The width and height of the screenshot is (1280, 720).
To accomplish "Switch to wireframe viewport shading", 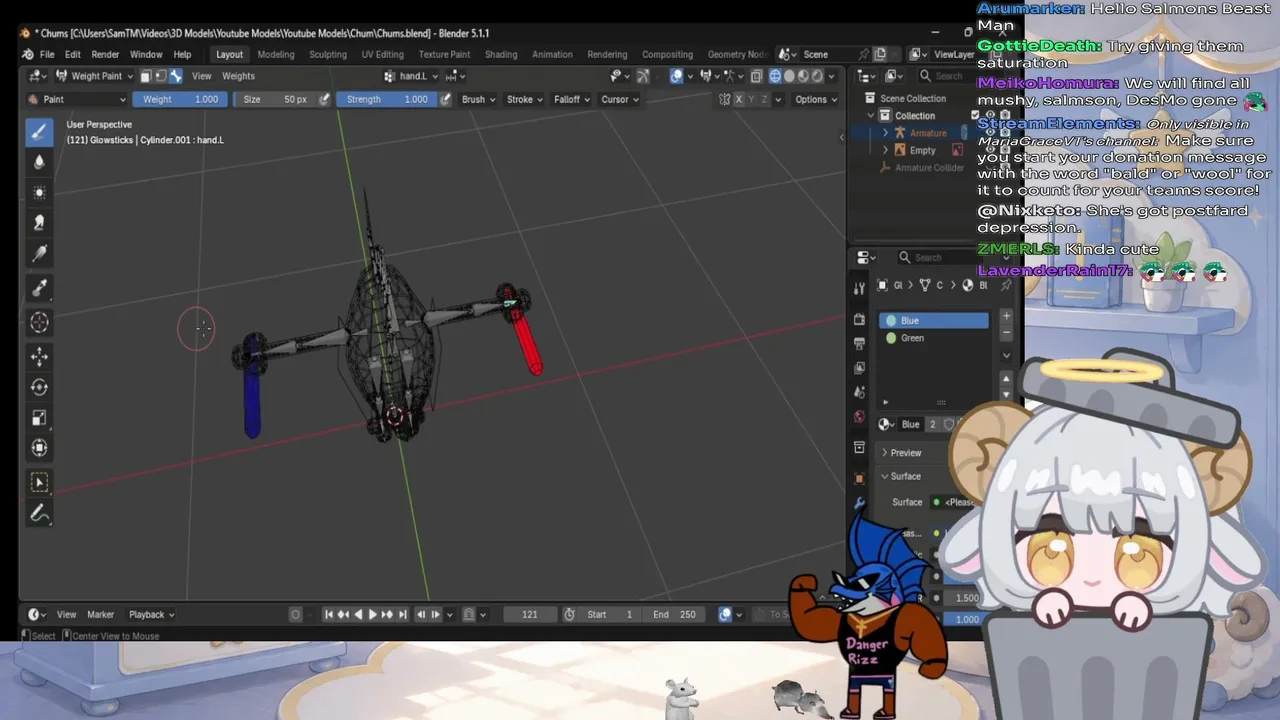I will click(775, 76).
